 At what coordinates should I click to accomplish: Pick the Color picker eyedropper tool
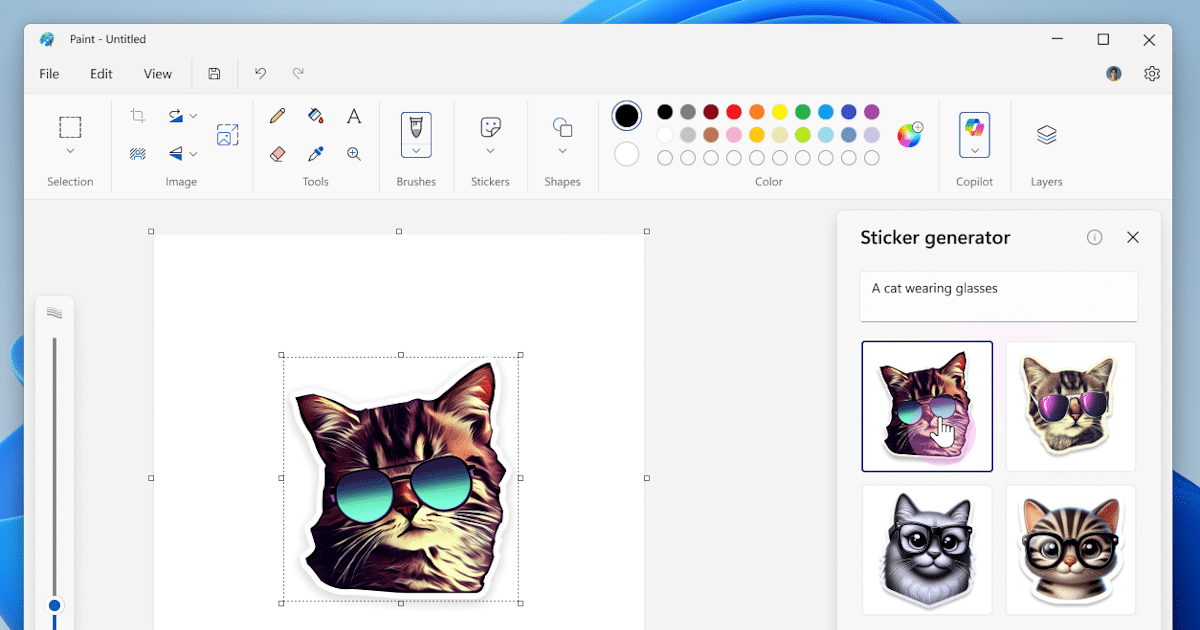316,154
